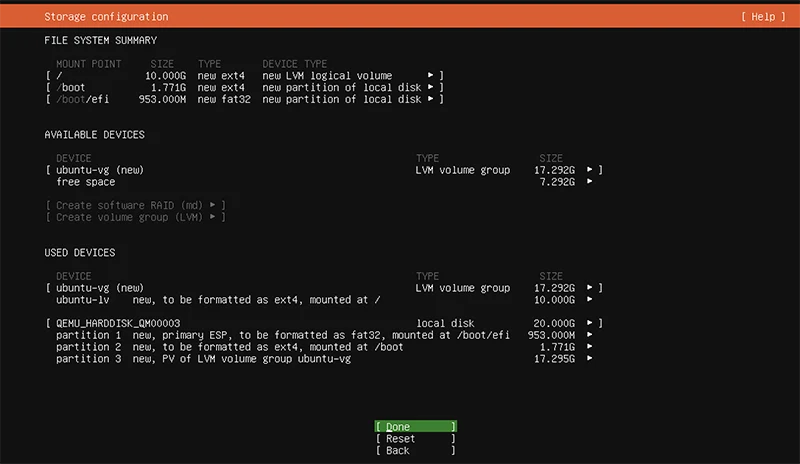Open the Help menu

[763, 17]
